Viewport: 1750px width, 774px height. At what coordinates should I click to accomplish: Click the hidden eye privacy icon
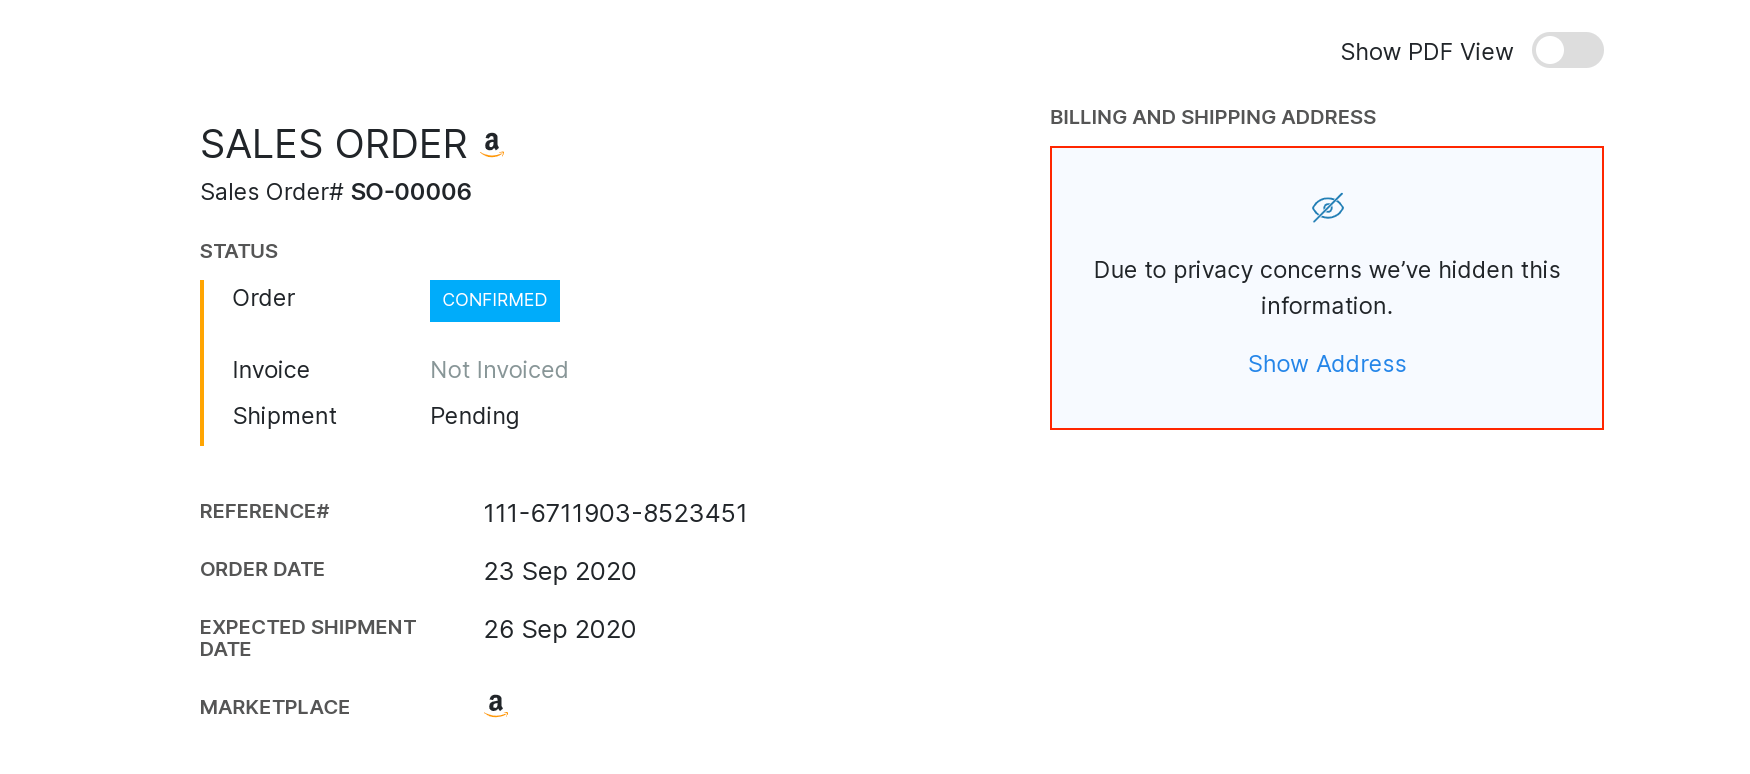1327,208
